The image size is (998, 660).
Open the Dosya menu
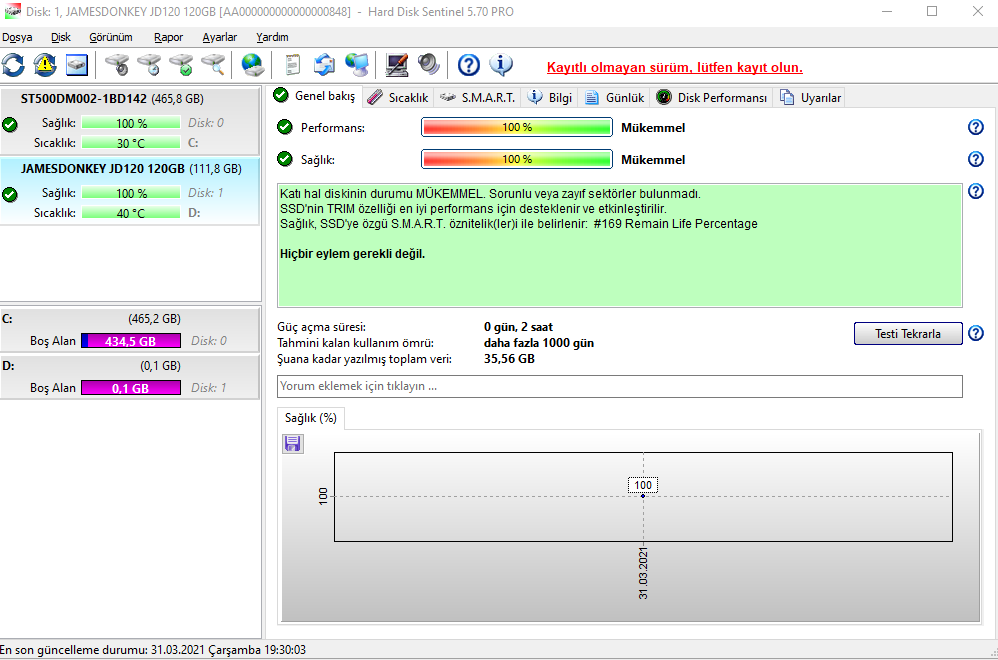17,38
